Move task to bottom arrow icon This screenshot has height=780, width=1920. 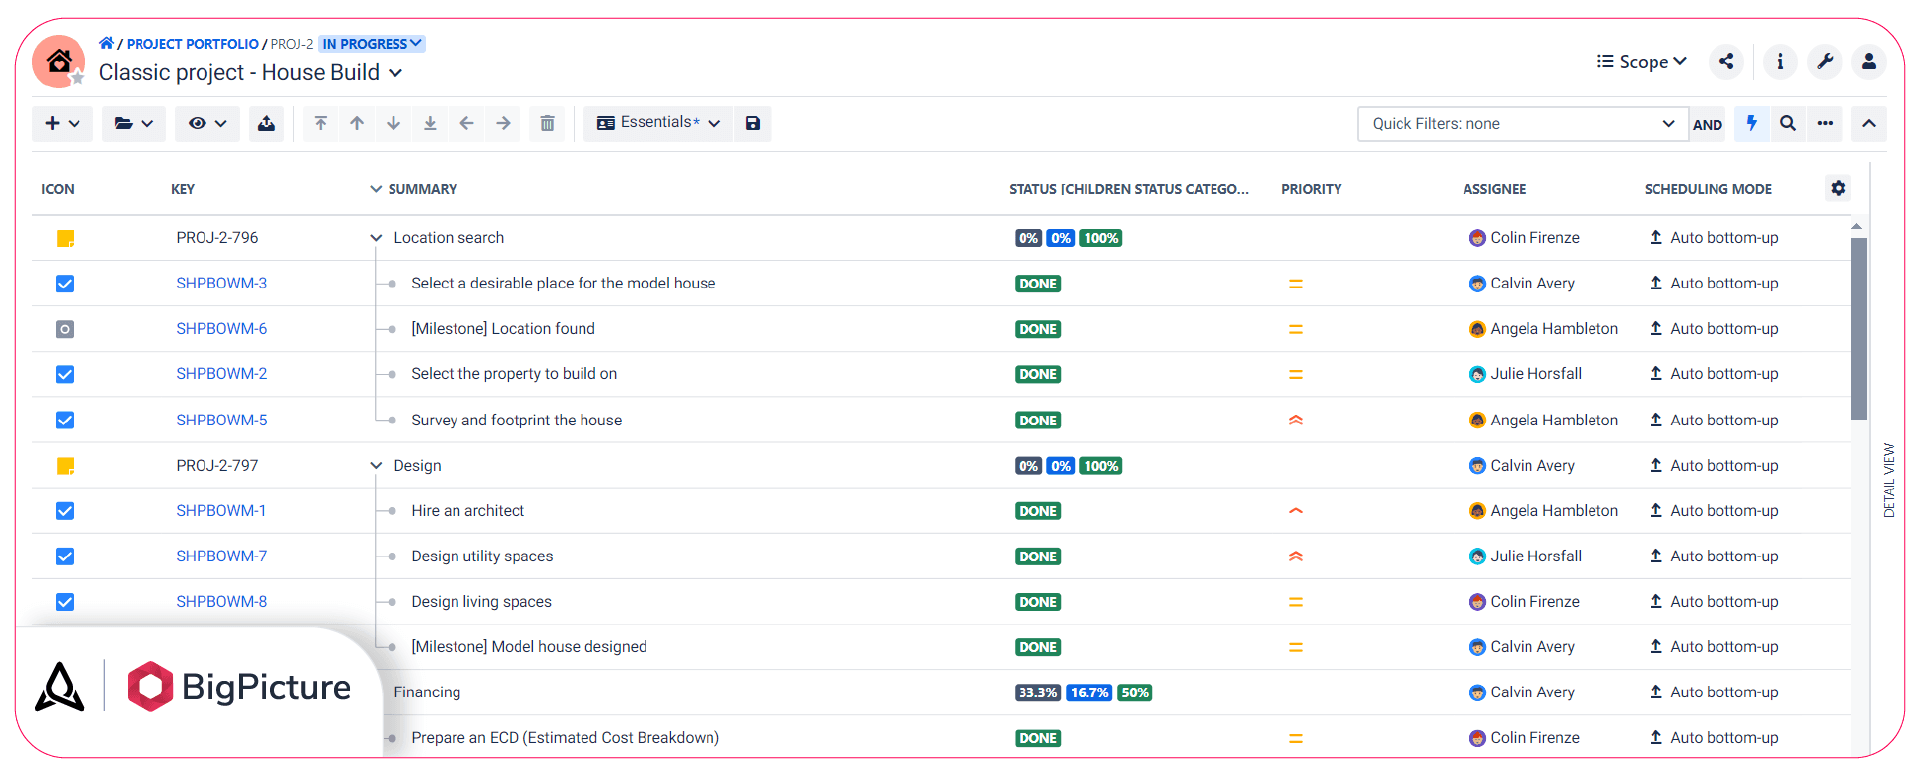click(430, 123)
